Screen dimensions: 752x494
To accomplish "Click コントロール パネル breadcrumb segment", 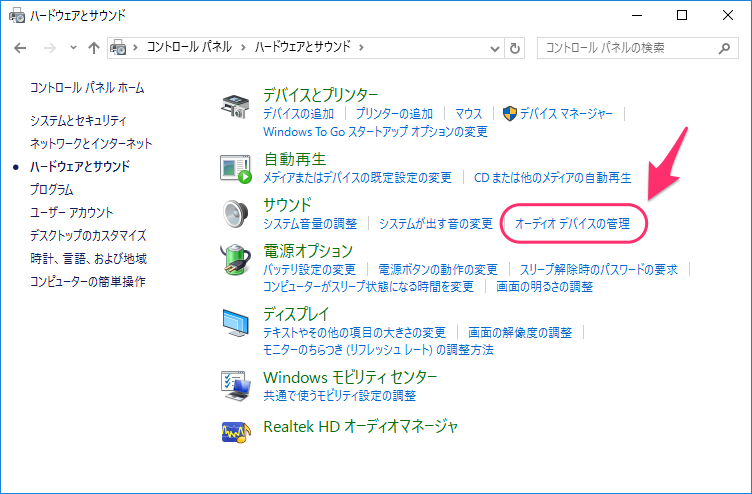I will (189, 47).
